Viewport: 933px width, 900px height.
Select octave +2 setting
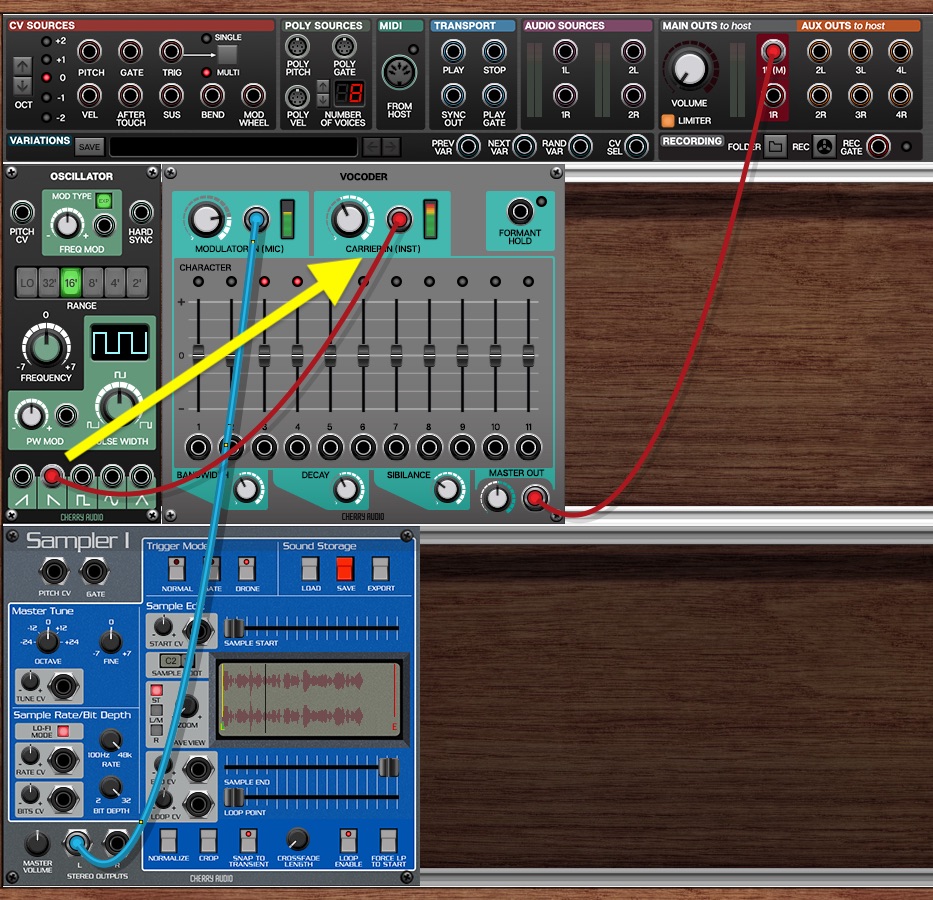(46, 41)
